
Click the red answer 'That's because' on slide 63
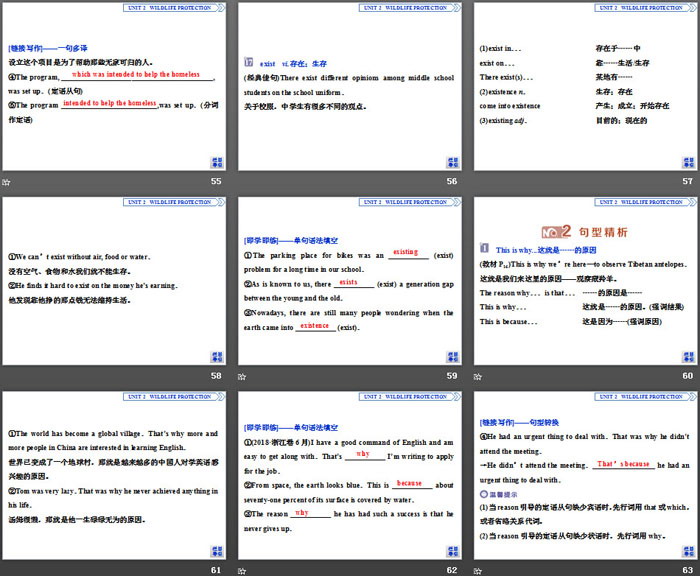tap(623, 464)
